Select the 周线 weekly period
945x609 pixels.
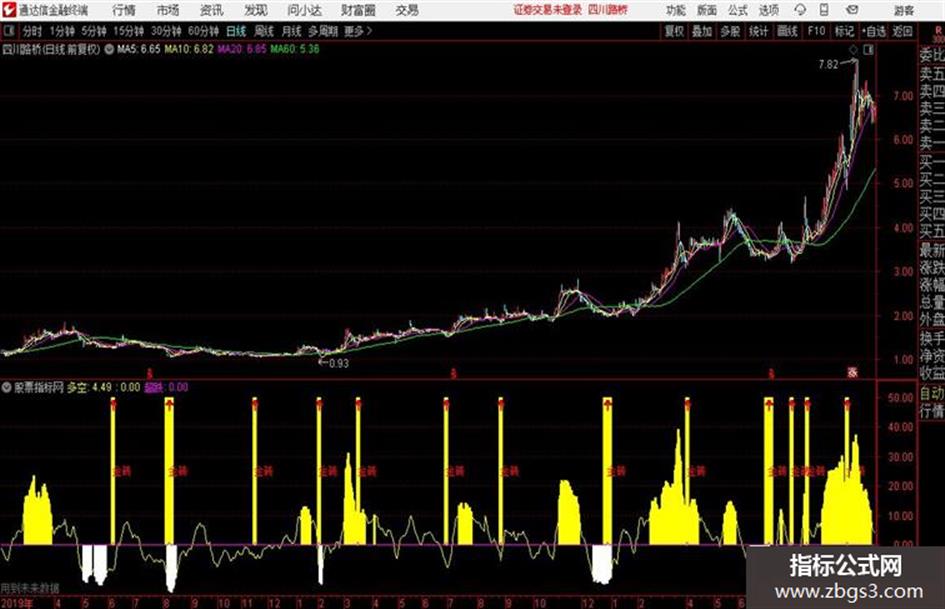coord(264,31)
